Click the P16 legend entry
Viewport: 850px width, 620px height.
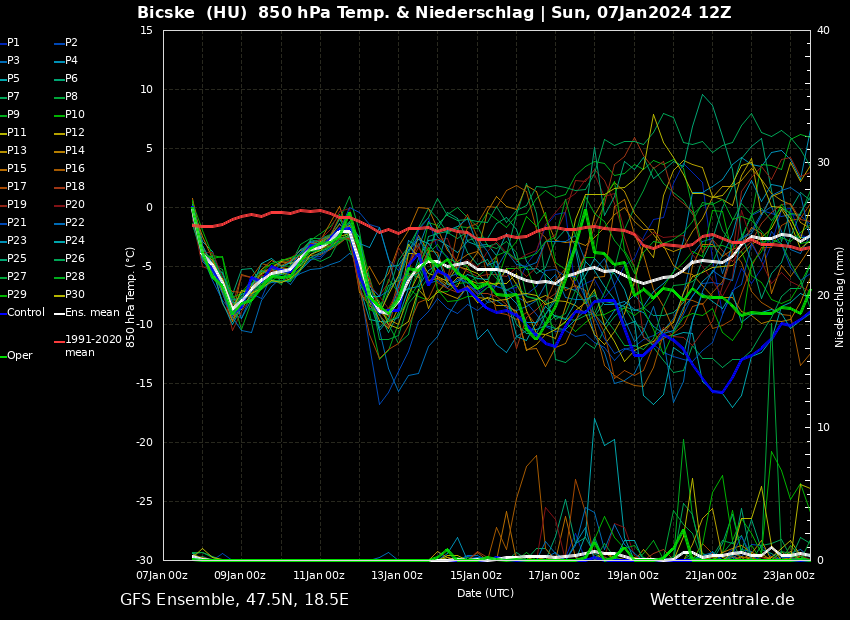click(x=75, y=169)
